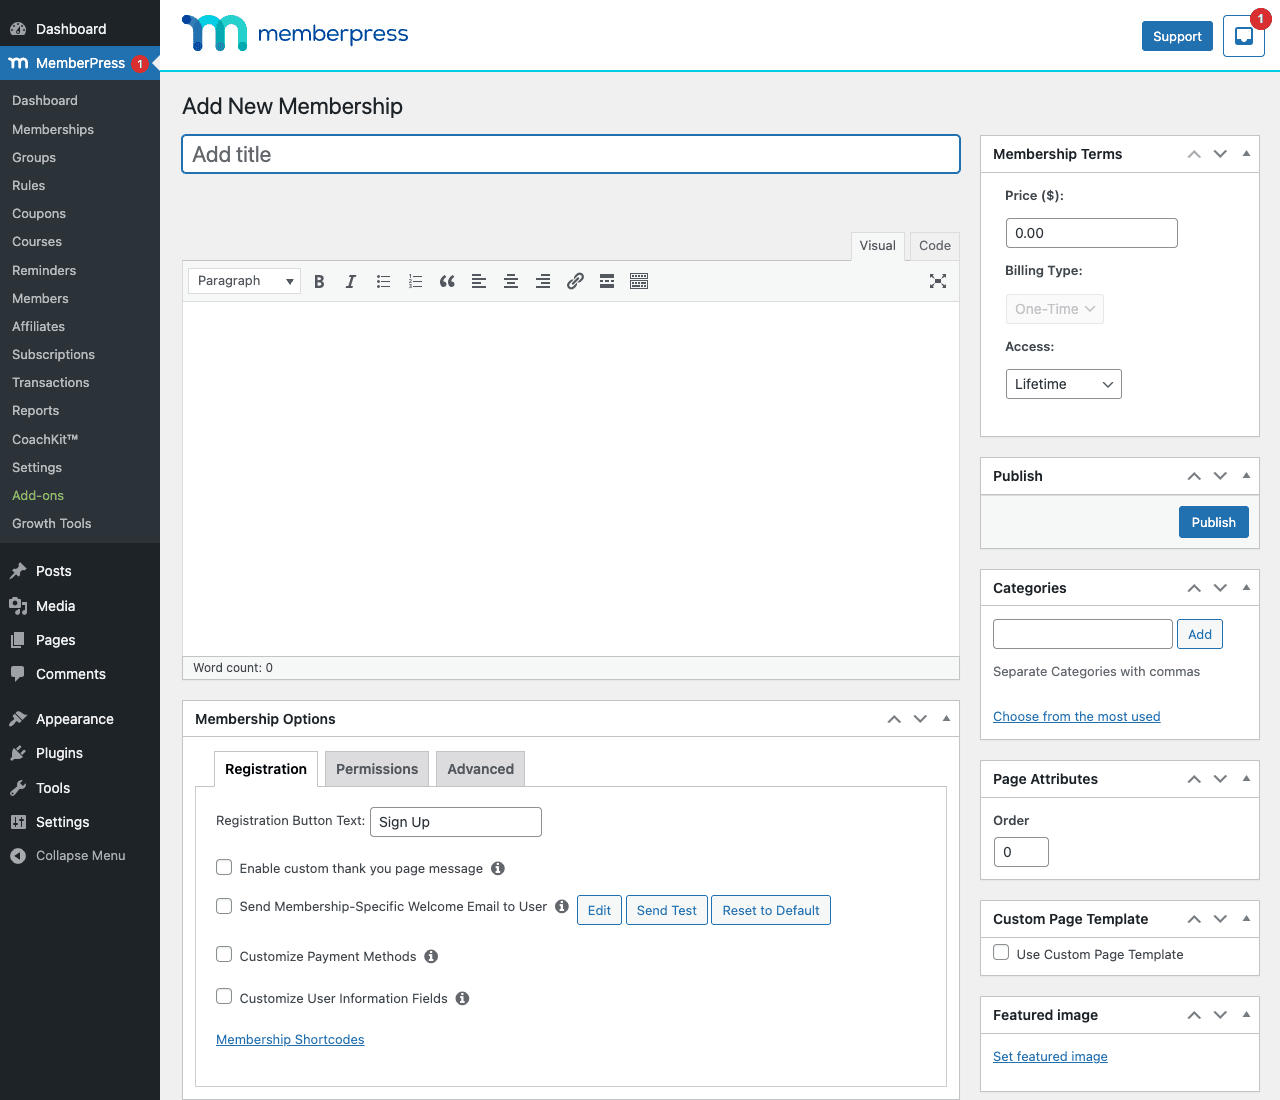Click Send Test for welcome email
The width and height of the screenshot is (1280, 1100).
click(x=667, y=910)
